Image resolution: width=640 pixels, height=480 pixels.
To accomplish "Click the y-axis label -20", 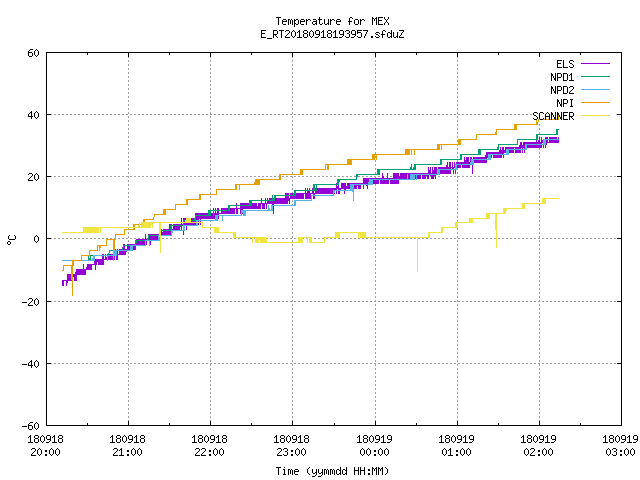I will [x=31, y=302].
